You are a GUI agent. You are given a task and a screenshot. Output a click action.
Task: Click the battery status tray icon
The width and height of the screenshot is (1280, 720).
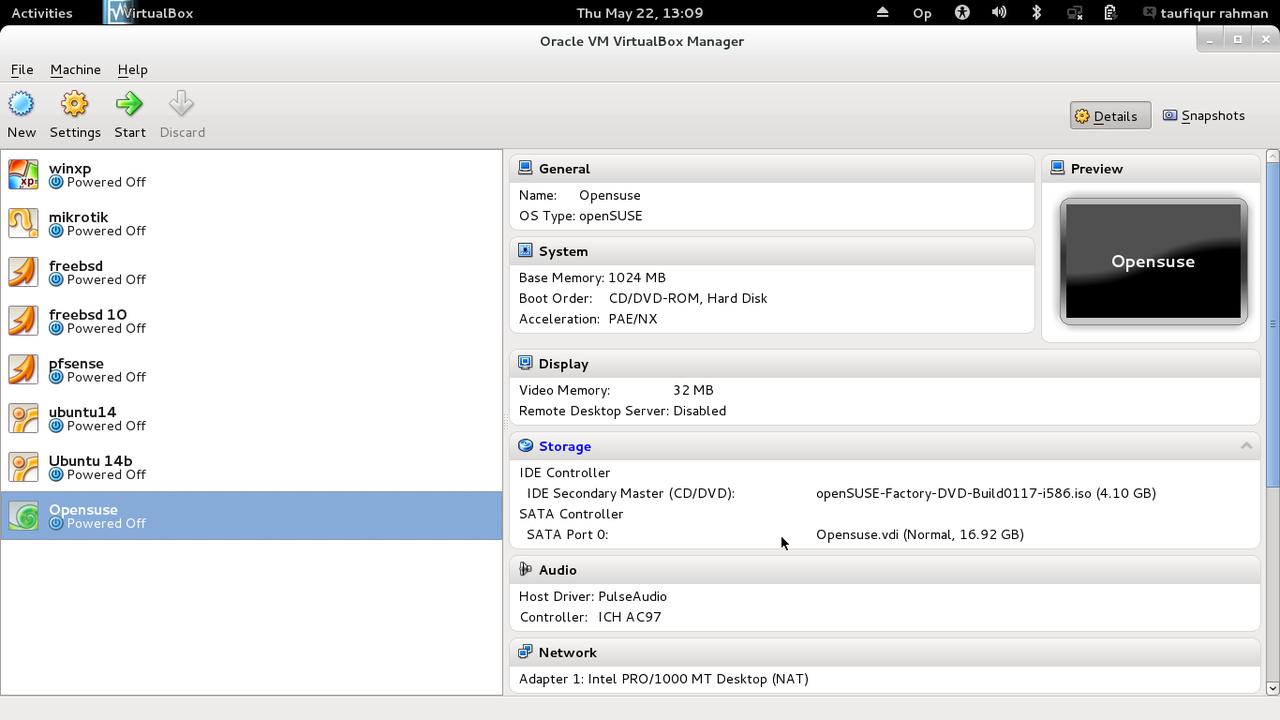(1111, 13)
